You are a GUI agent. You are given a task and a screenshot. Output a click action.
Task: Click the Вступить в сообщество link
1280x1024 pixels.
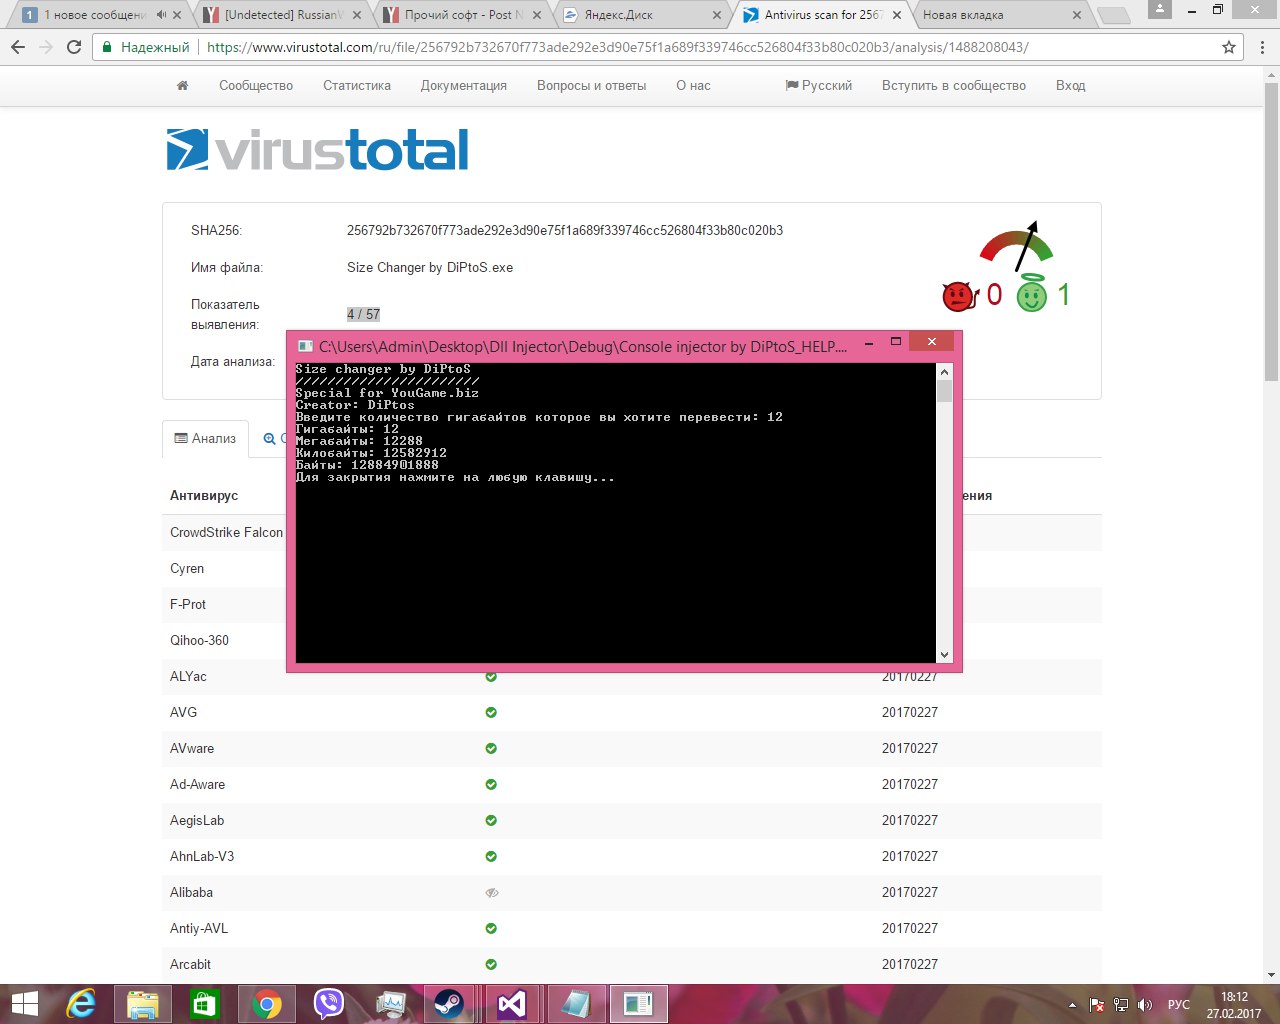tap(953, 86)
